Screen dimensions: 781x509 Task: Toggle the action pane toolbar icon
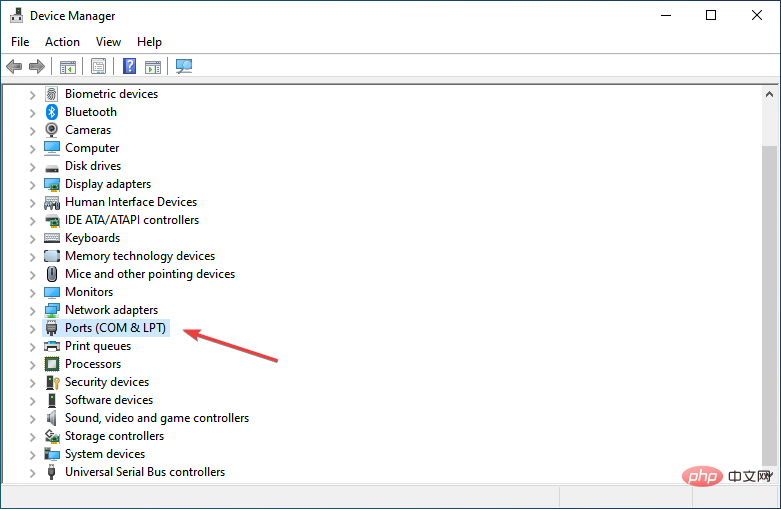153,66
